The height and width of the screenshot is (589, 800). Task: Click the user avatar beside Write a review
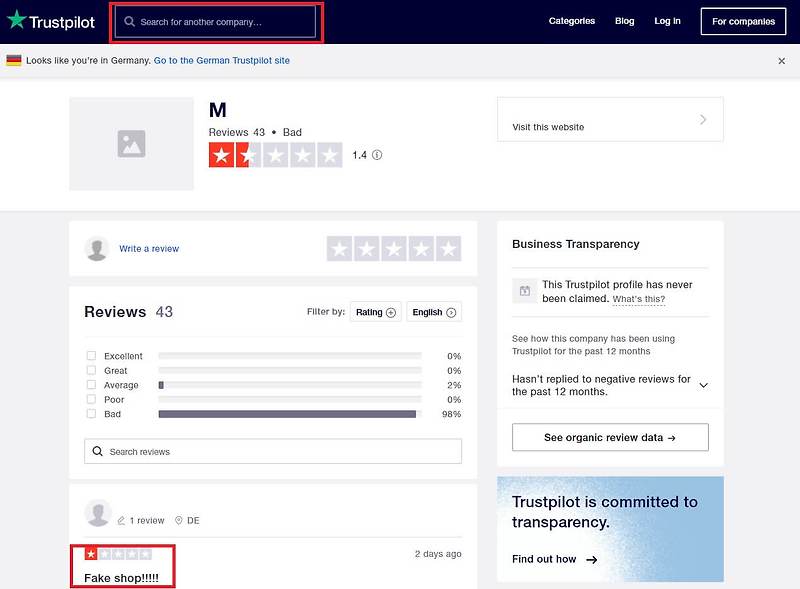96,249
